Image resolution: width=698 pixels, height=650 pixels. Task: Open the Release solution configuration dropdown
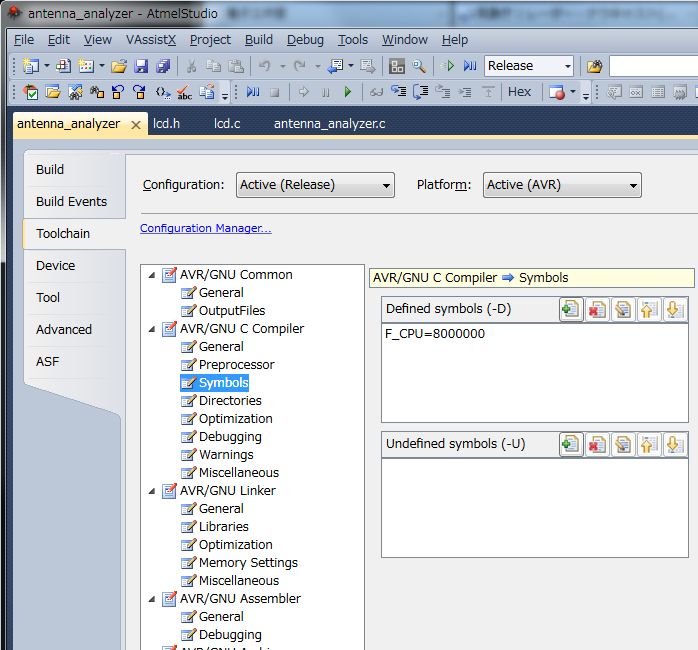tap(529, 66)
